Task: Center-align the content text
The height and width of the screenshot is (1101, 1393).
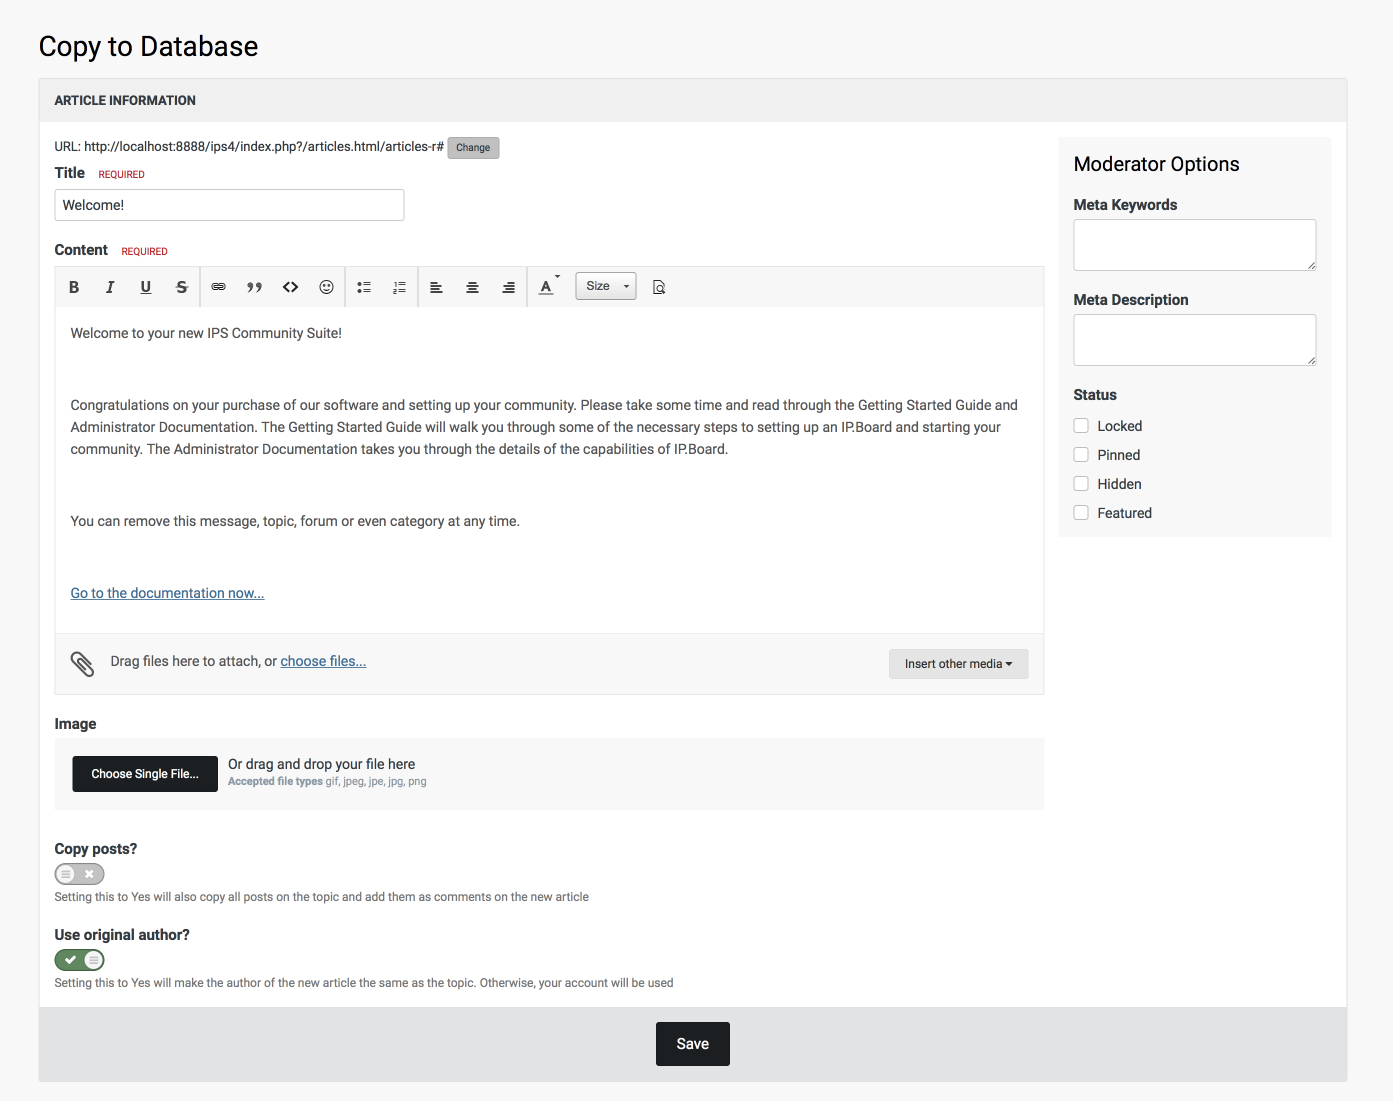Action: [x=472, y=287]
